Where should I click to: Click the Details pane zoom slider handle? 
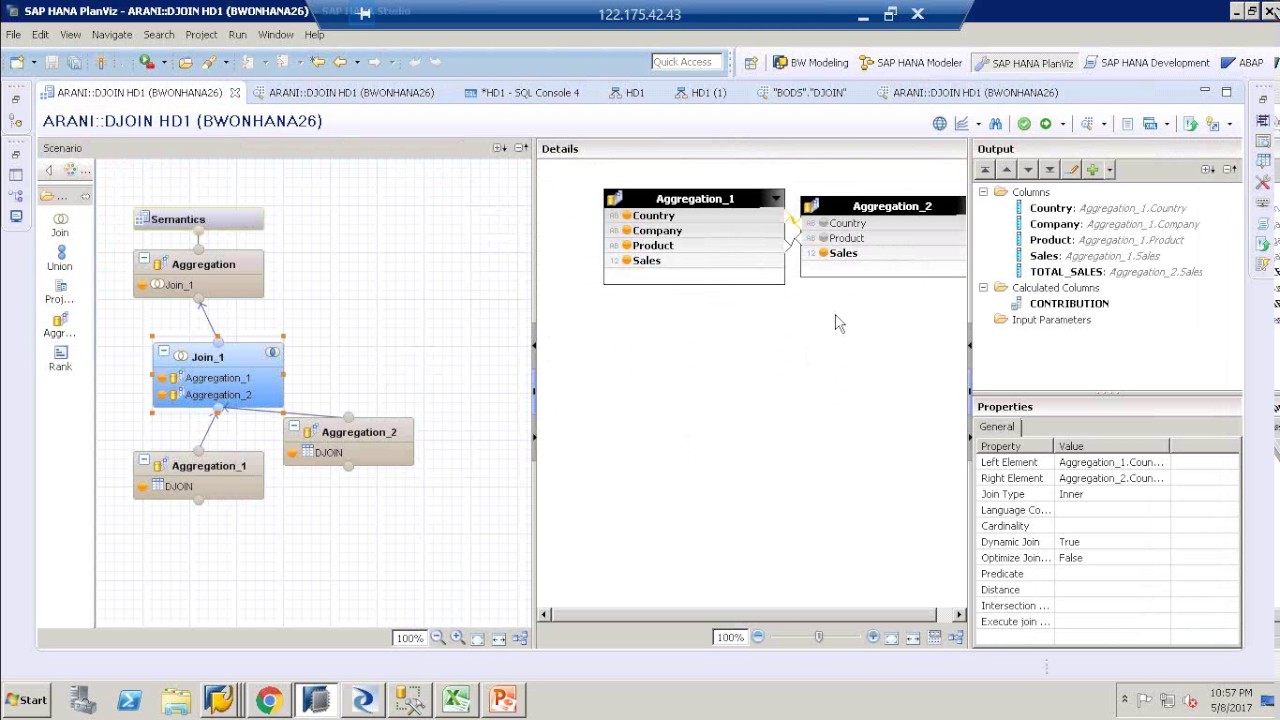[819, 637]
